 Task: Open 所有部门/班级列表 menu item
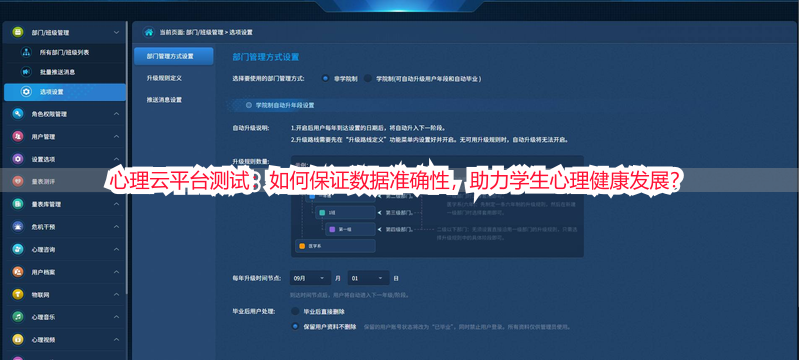[x=65, y=53]
